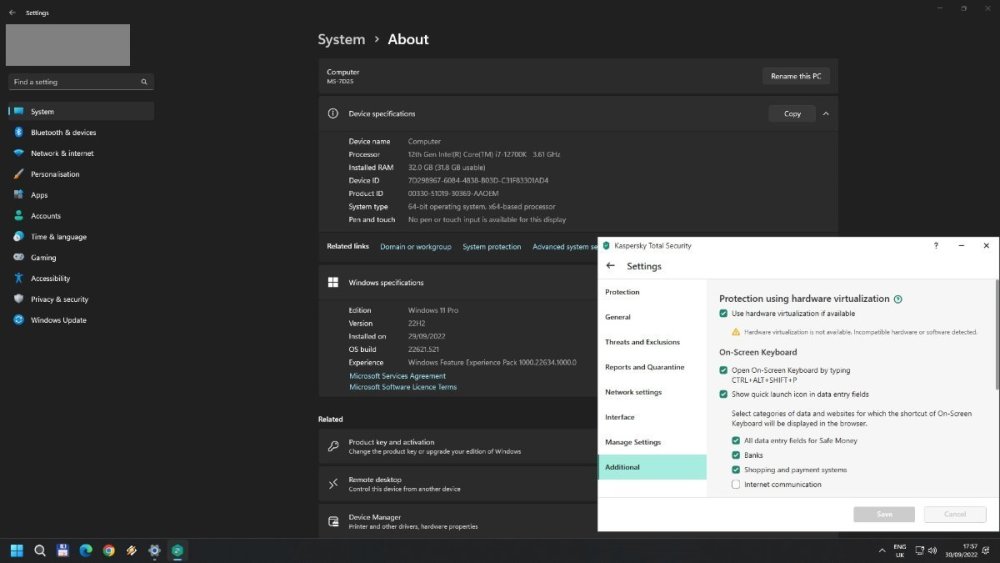
Task: Open Windows Update in the sidebar
Action: (x=58, y=320)
